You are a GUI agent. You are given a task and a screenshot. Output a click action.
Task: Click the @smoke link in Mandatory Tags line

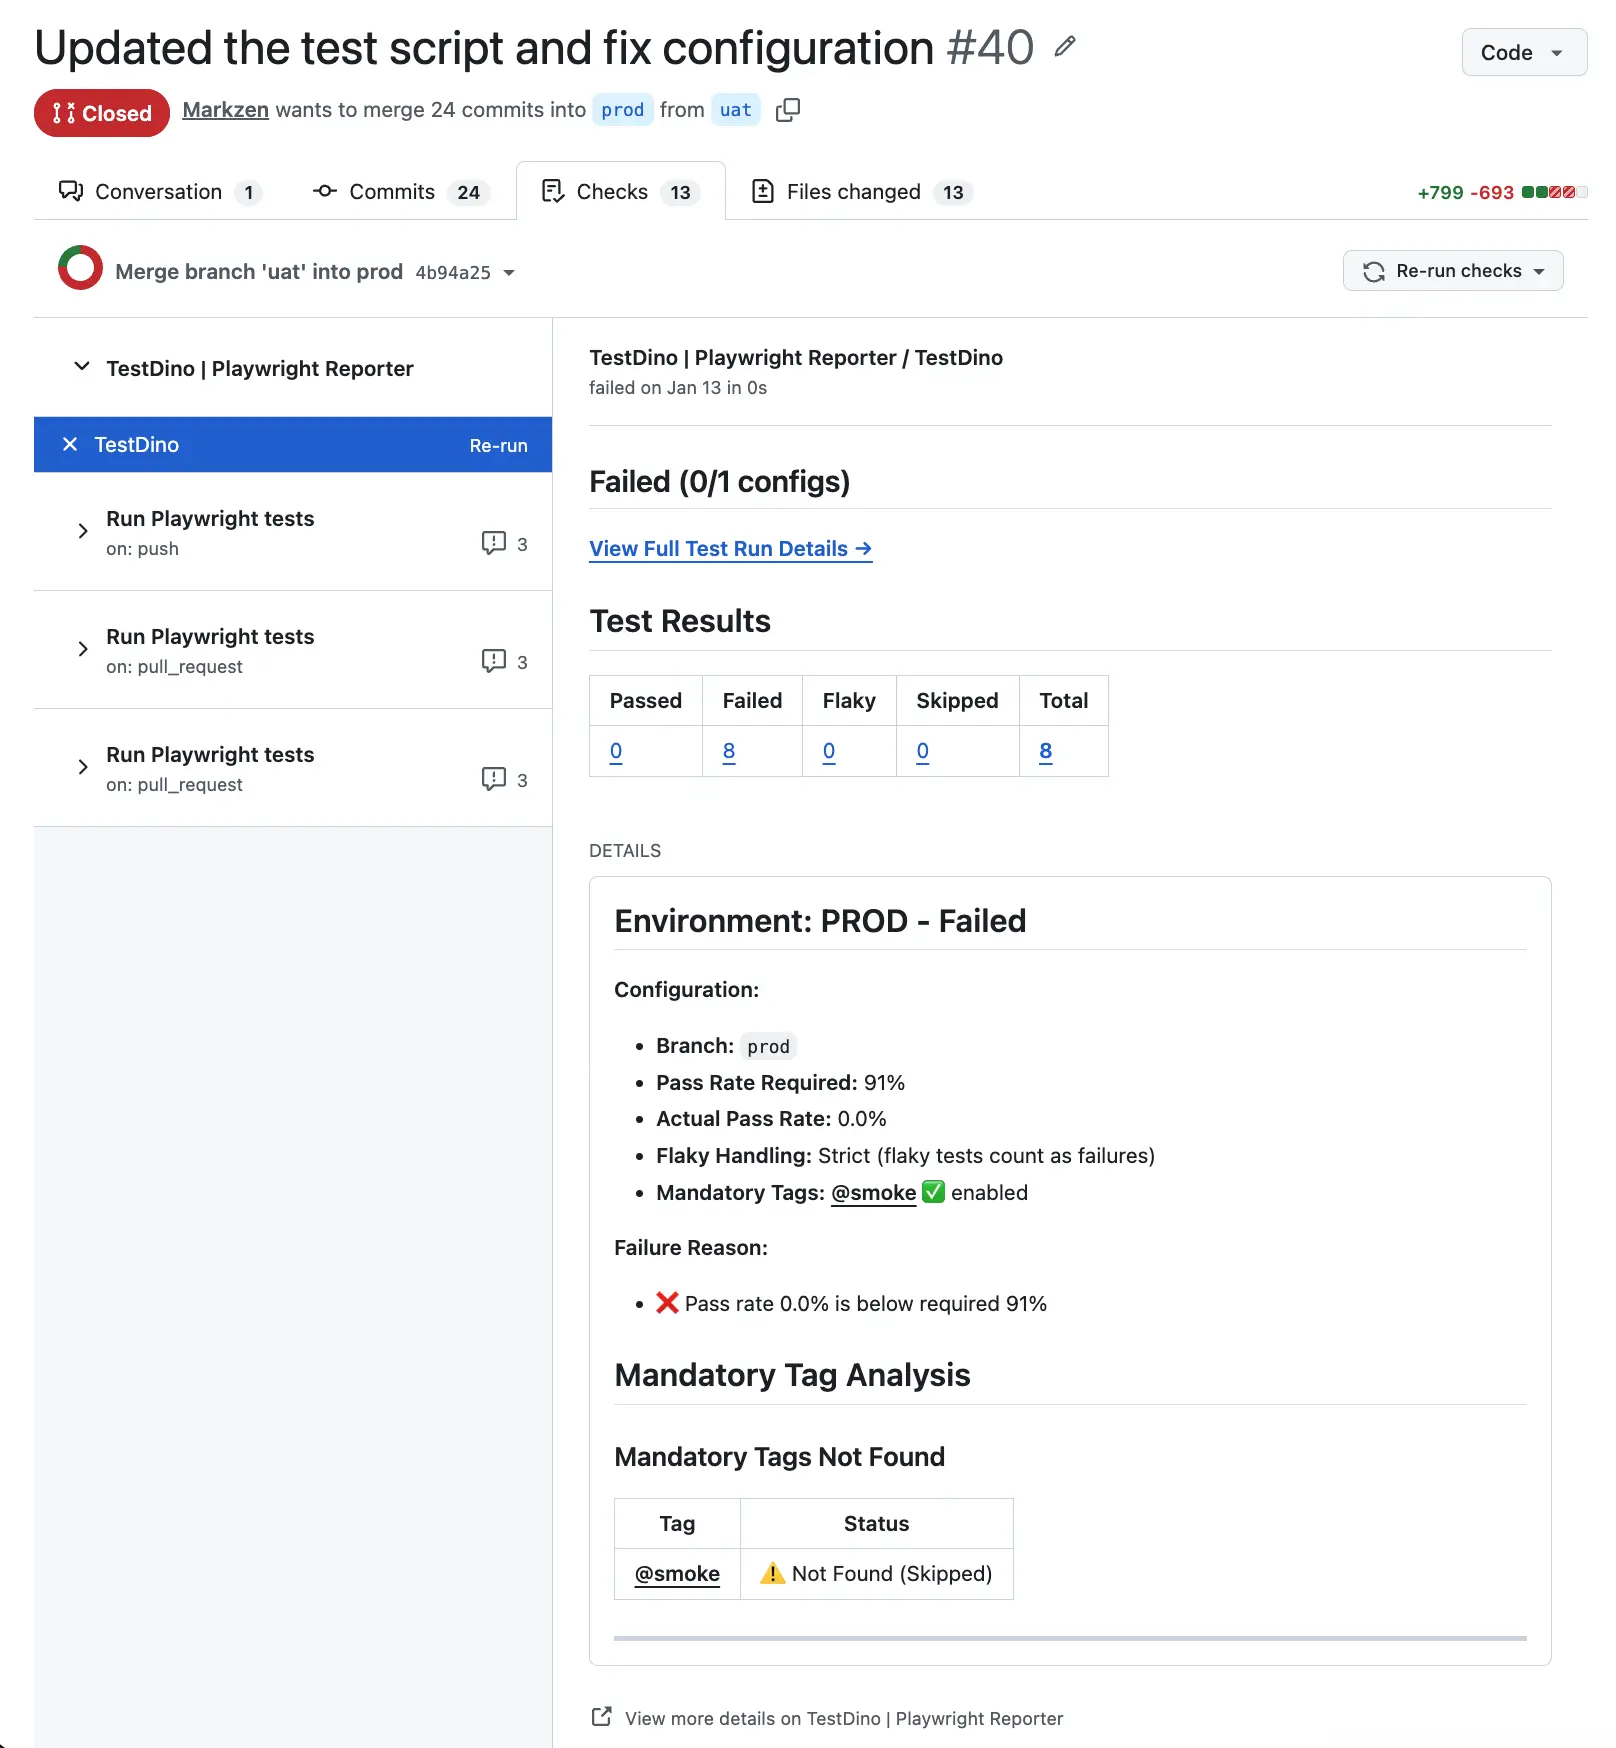pos(873,1192)
